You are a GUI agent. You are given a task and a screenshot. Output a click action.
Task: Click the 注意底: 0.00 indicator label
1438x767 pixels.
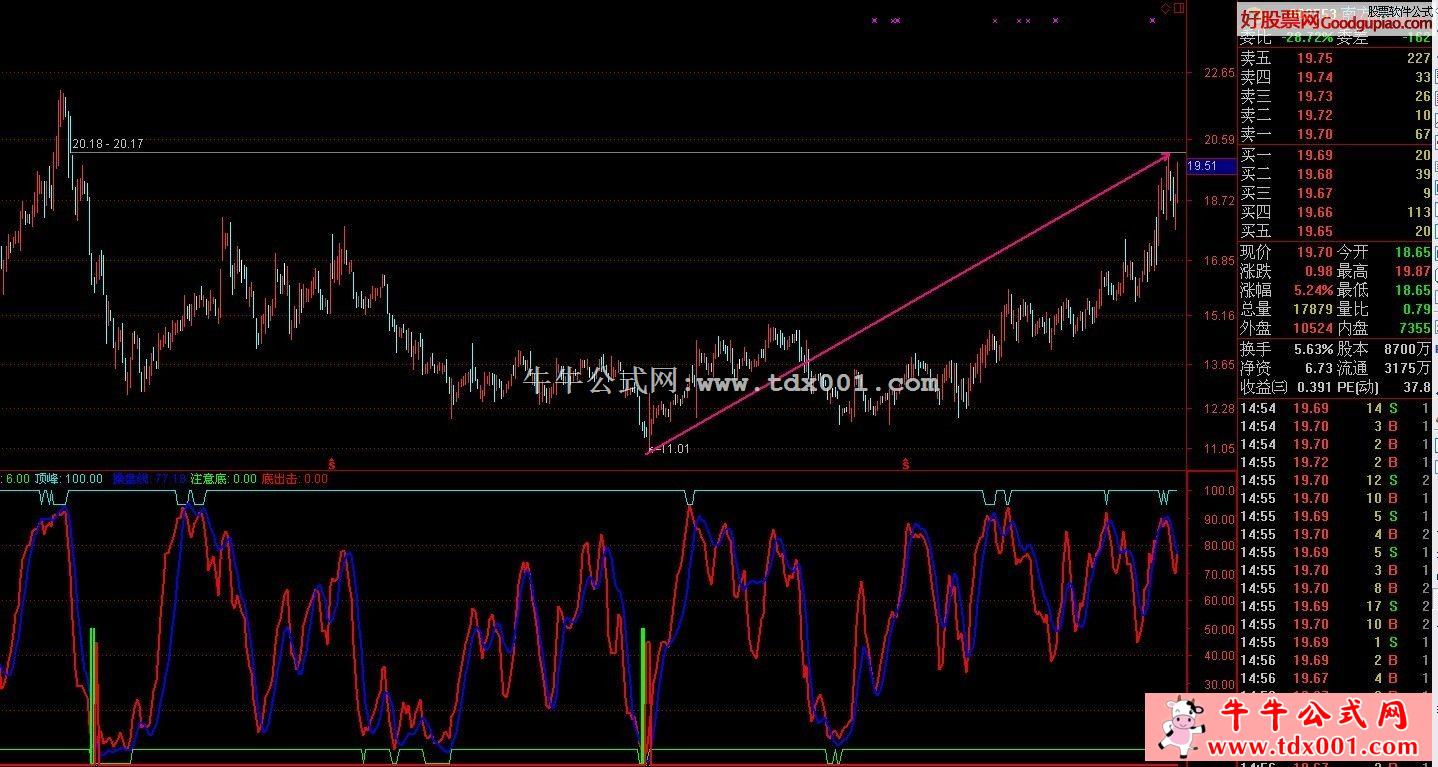(x=223, y=479)
